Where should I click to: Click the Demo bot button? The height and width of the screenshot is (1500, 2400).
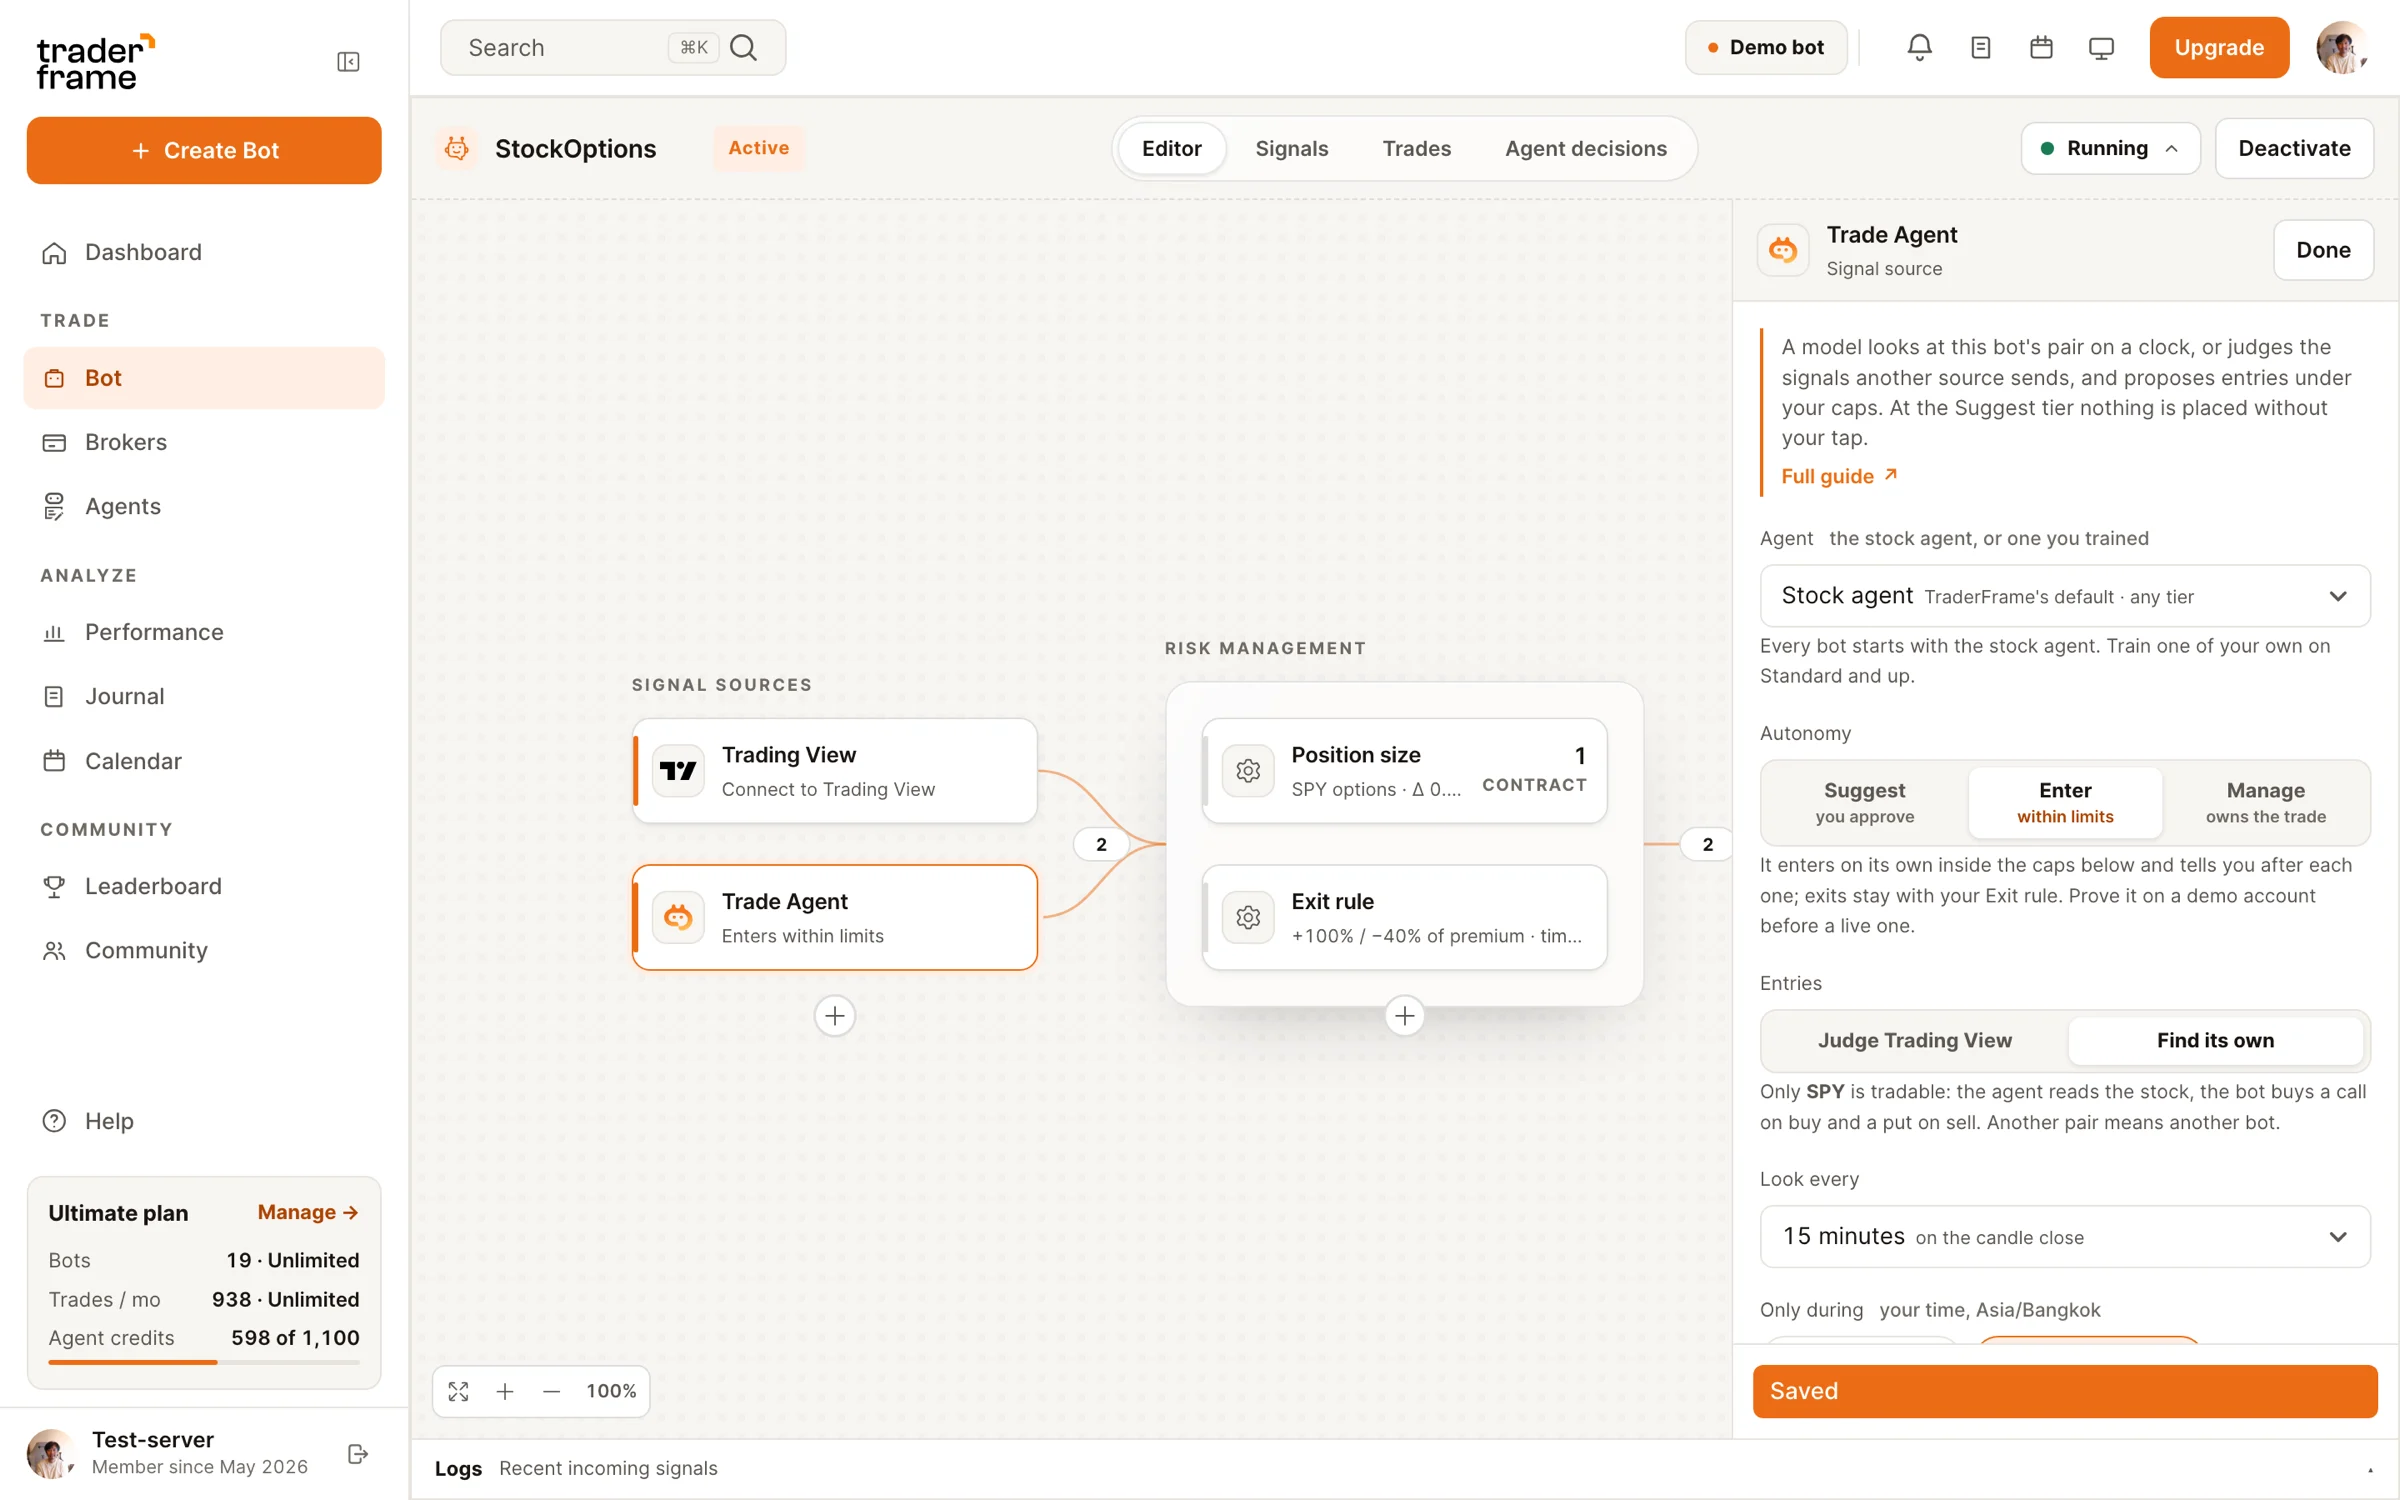pos(1765,47)
